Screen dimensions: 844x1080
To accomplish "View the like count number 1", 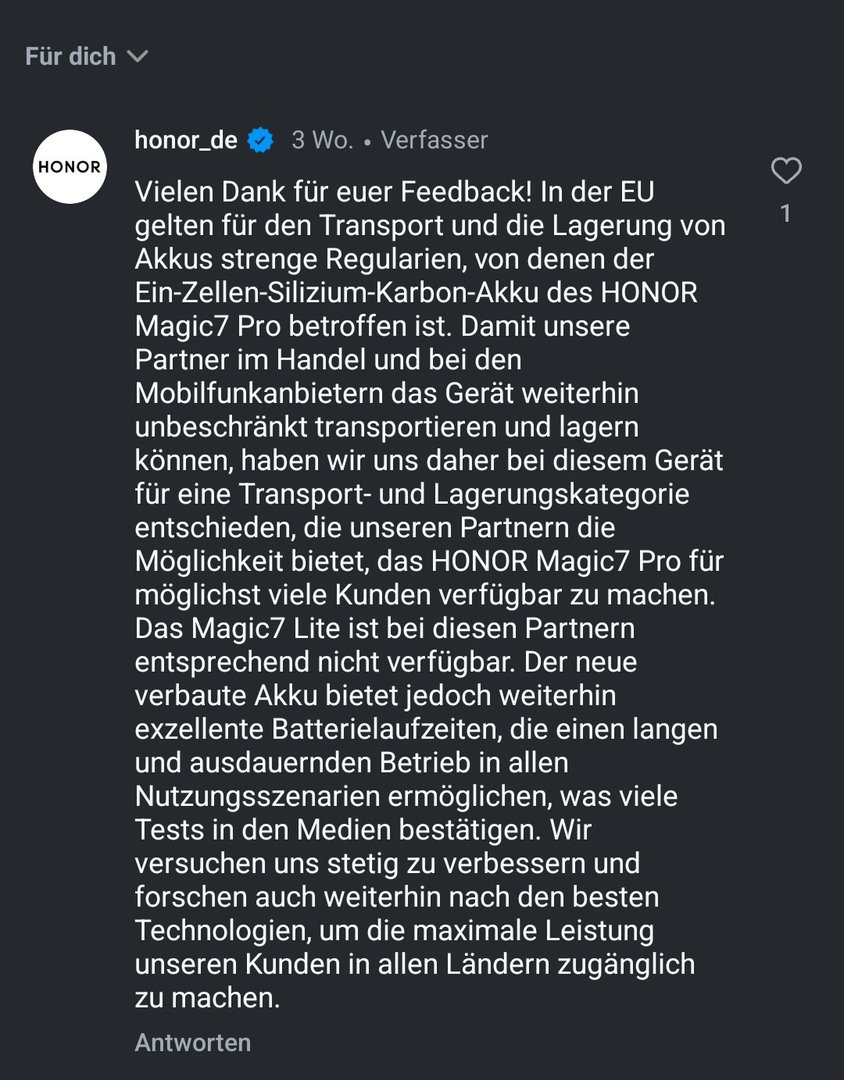I will [786, 214].
